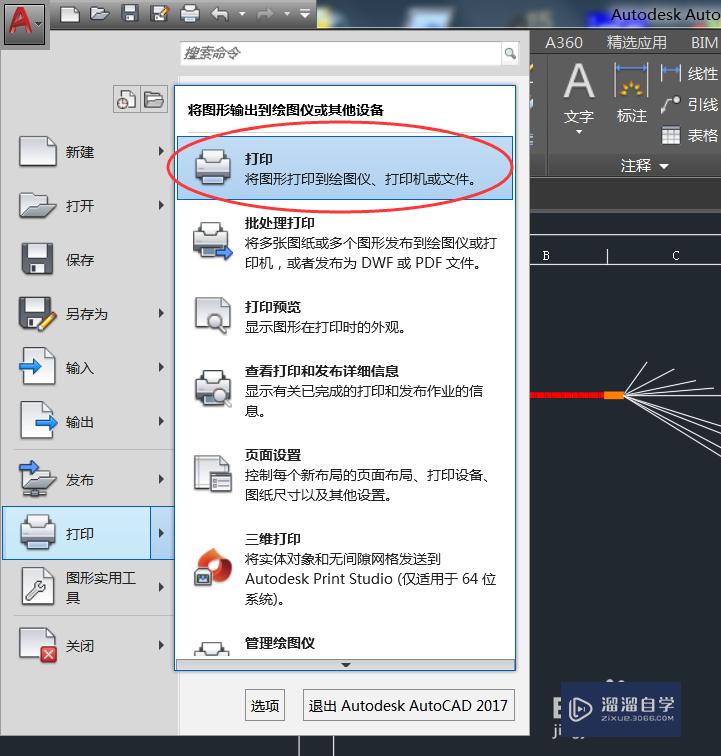Show Recent Documents icon
The height and width of the screenshot is (756, 721).
pyautogui.click(x=126, y=99)
